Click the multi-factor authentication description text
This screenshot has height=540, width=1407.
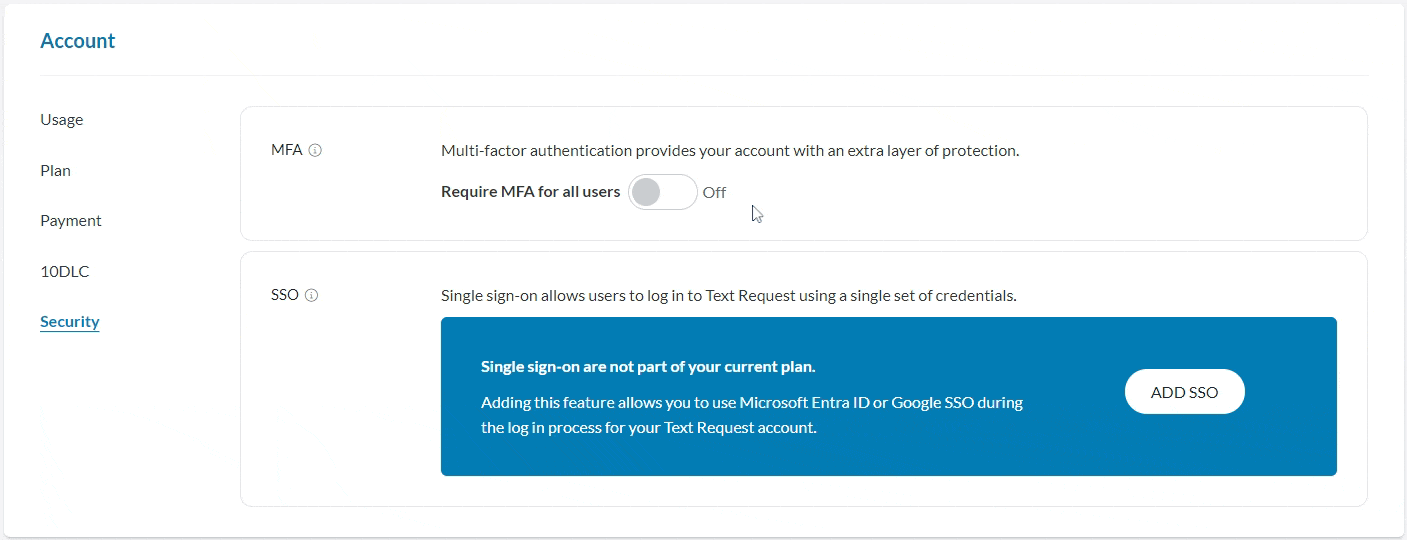pyautogui.click(x=730, y=151)
